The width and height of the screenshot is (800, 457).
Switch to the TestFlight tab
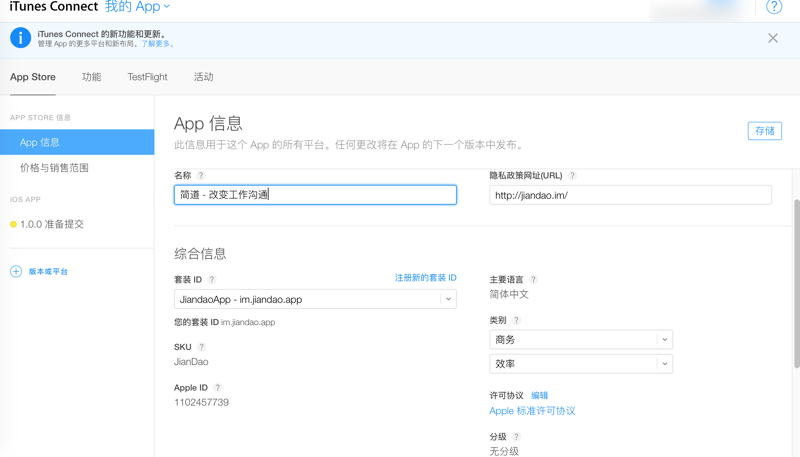147,77
